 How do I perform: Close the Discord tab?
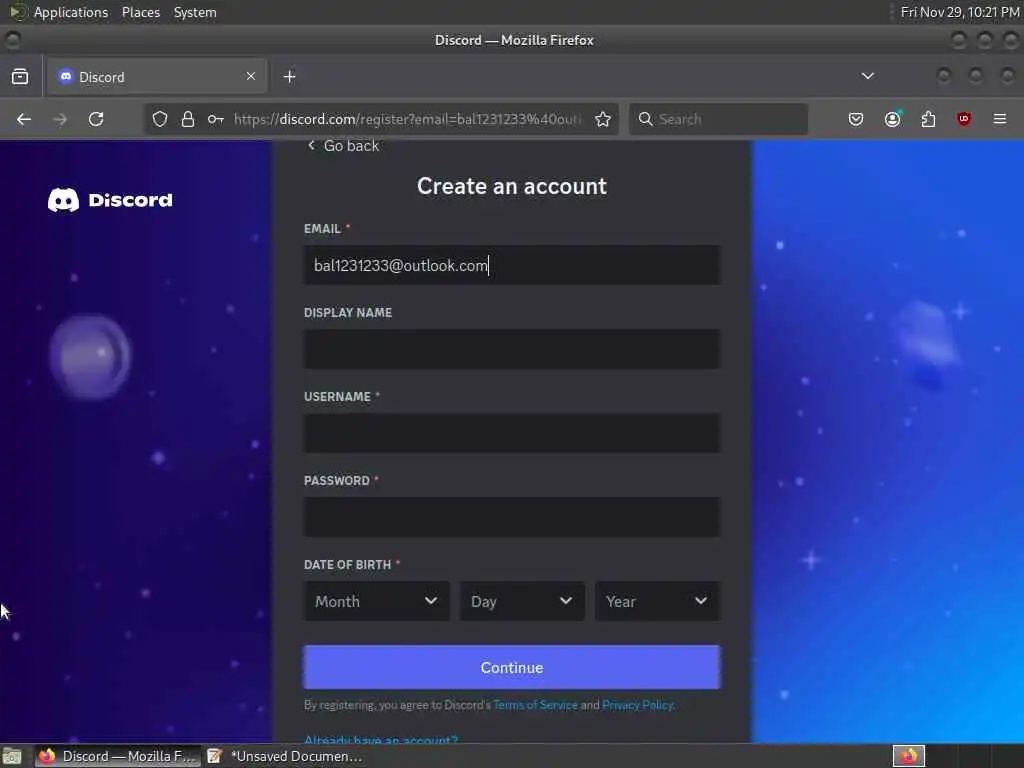[x=251, y=76]
